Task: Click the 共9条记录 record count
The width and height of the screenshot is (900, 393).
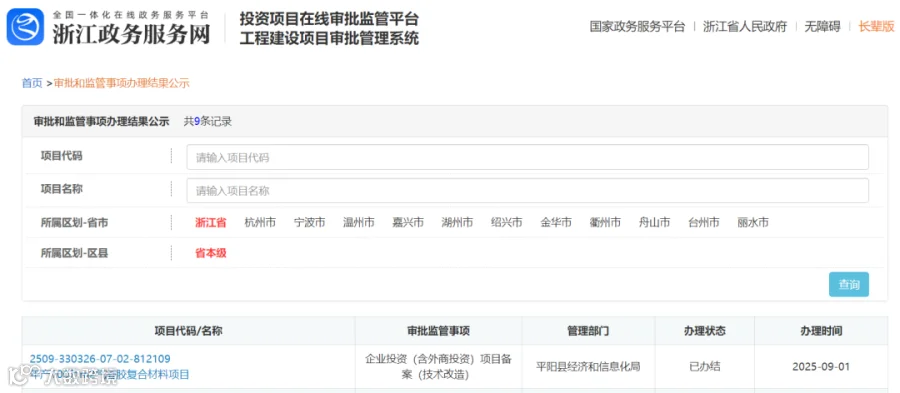Action: click(208, 121)
